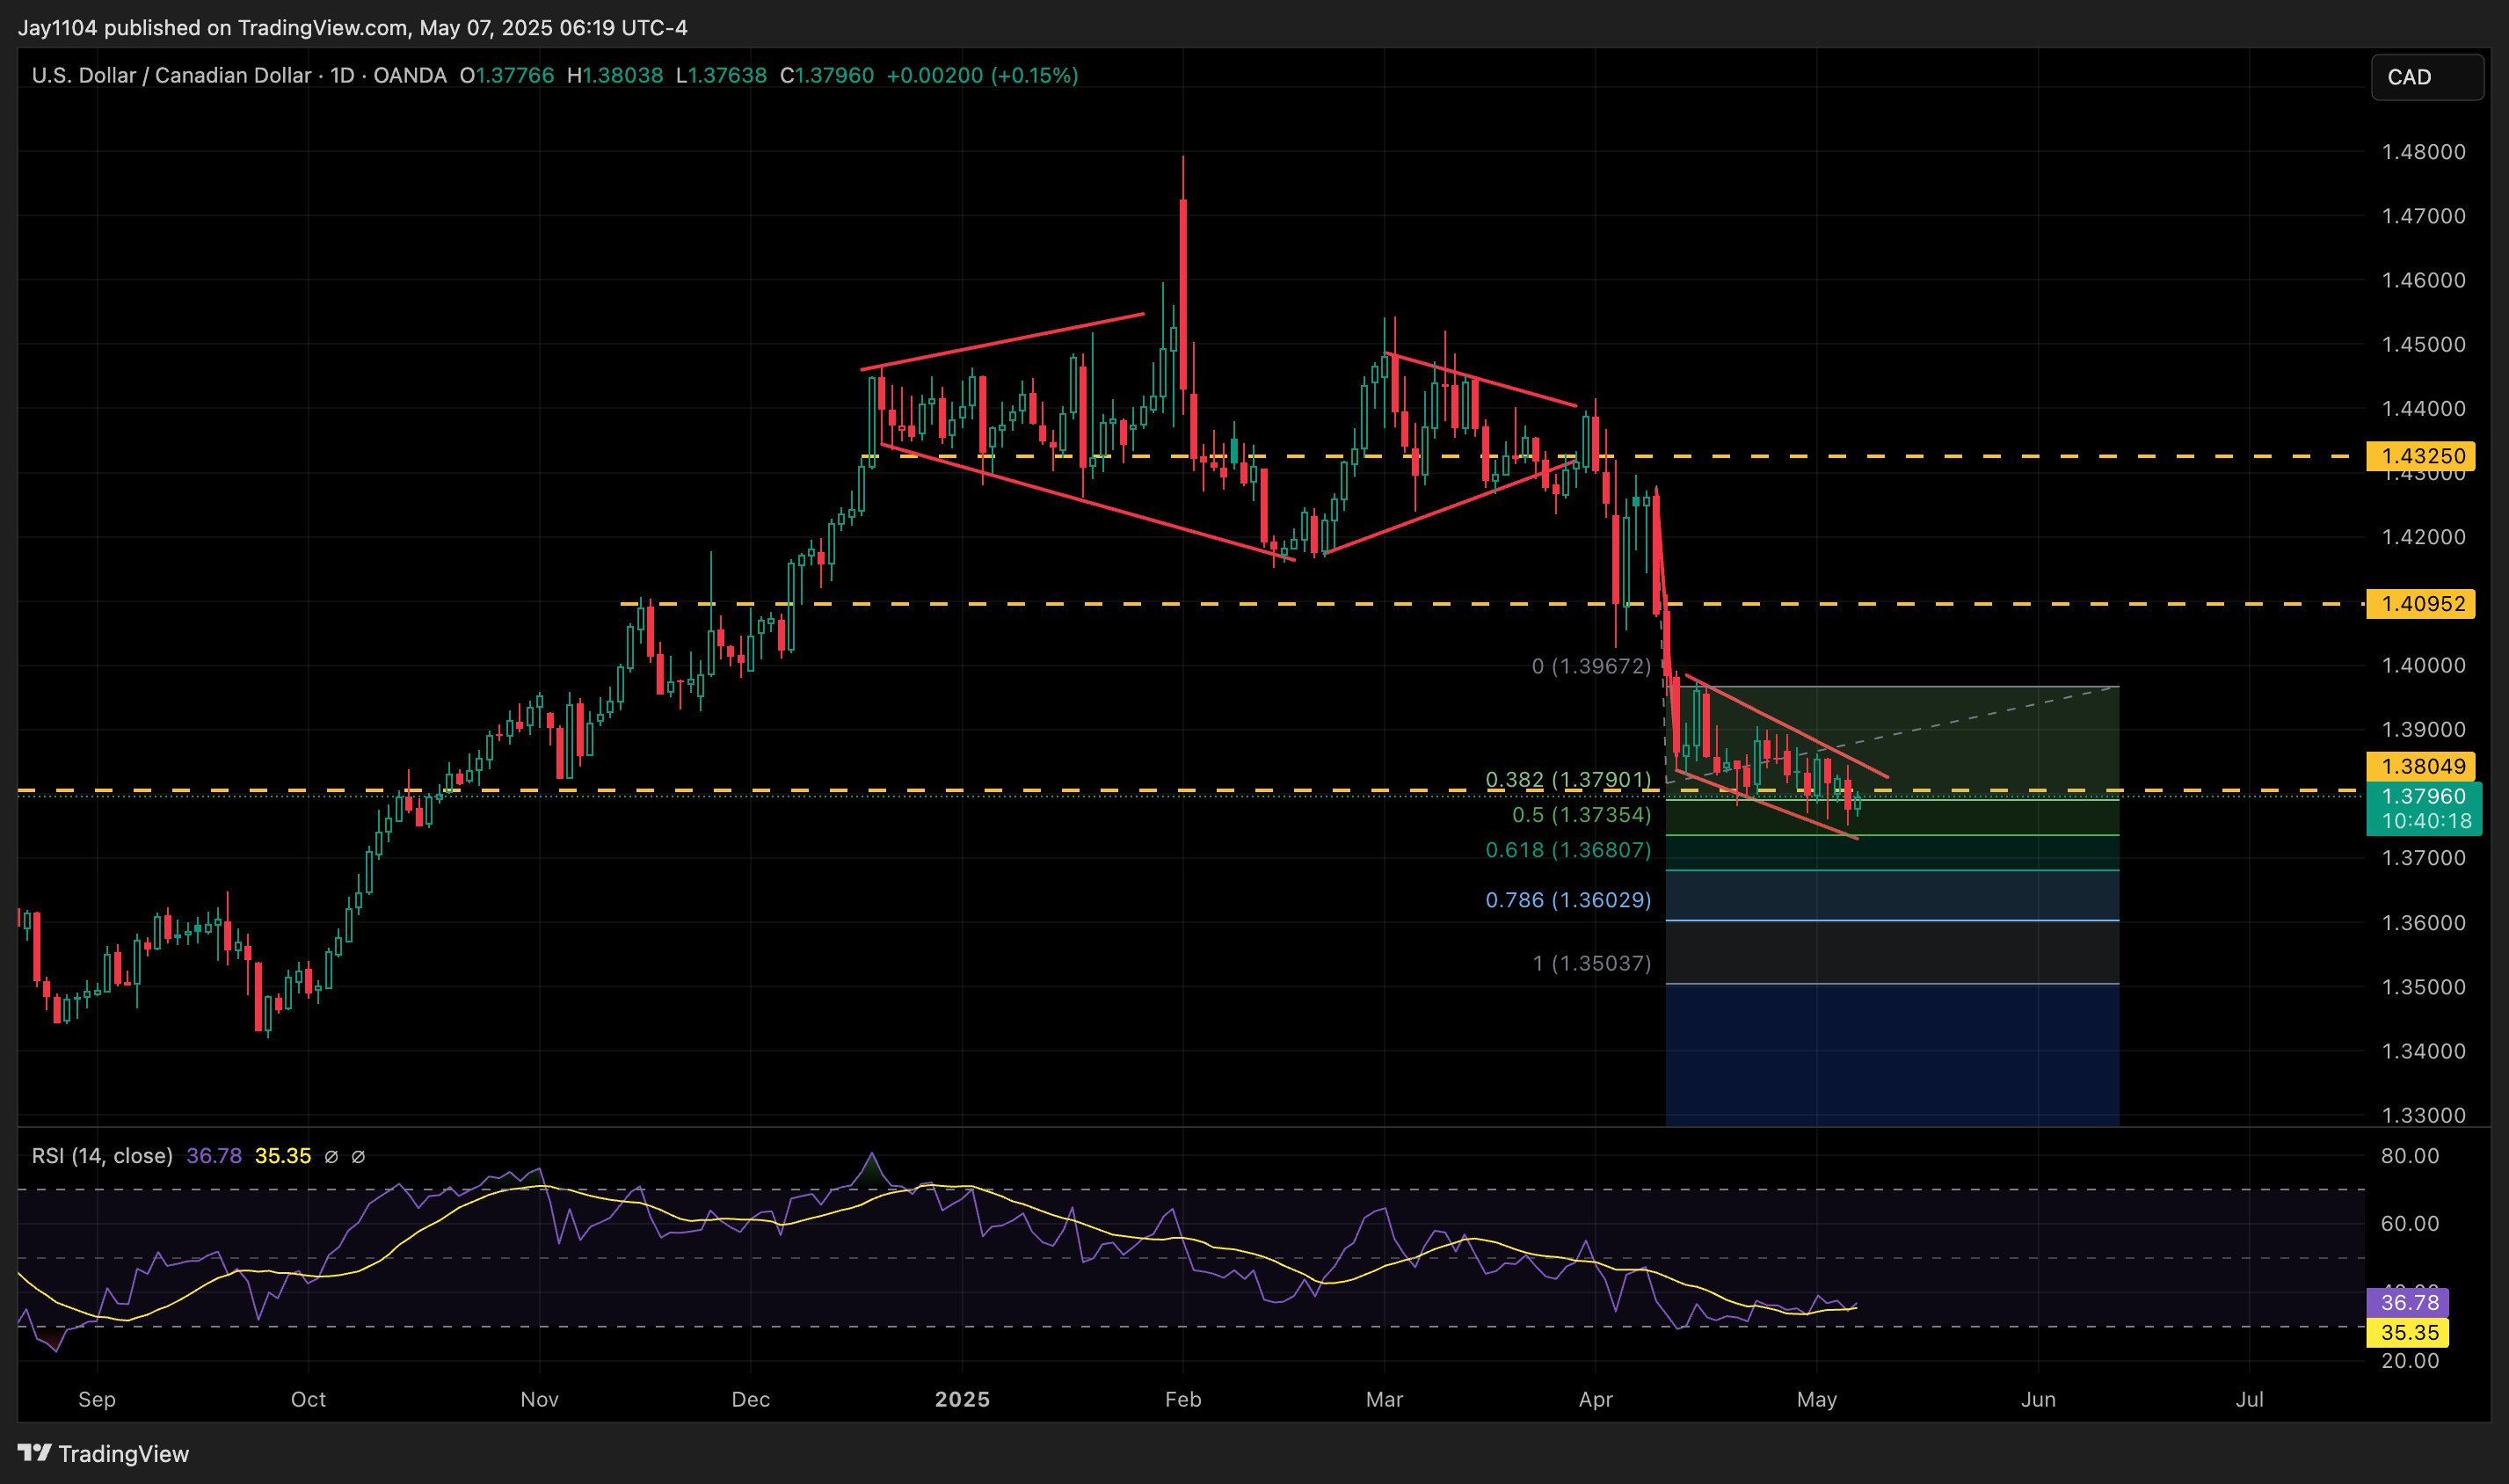Click the 1.45000 price axis label
This screenshot has width=2509, height=1484.
(2423, 344)
